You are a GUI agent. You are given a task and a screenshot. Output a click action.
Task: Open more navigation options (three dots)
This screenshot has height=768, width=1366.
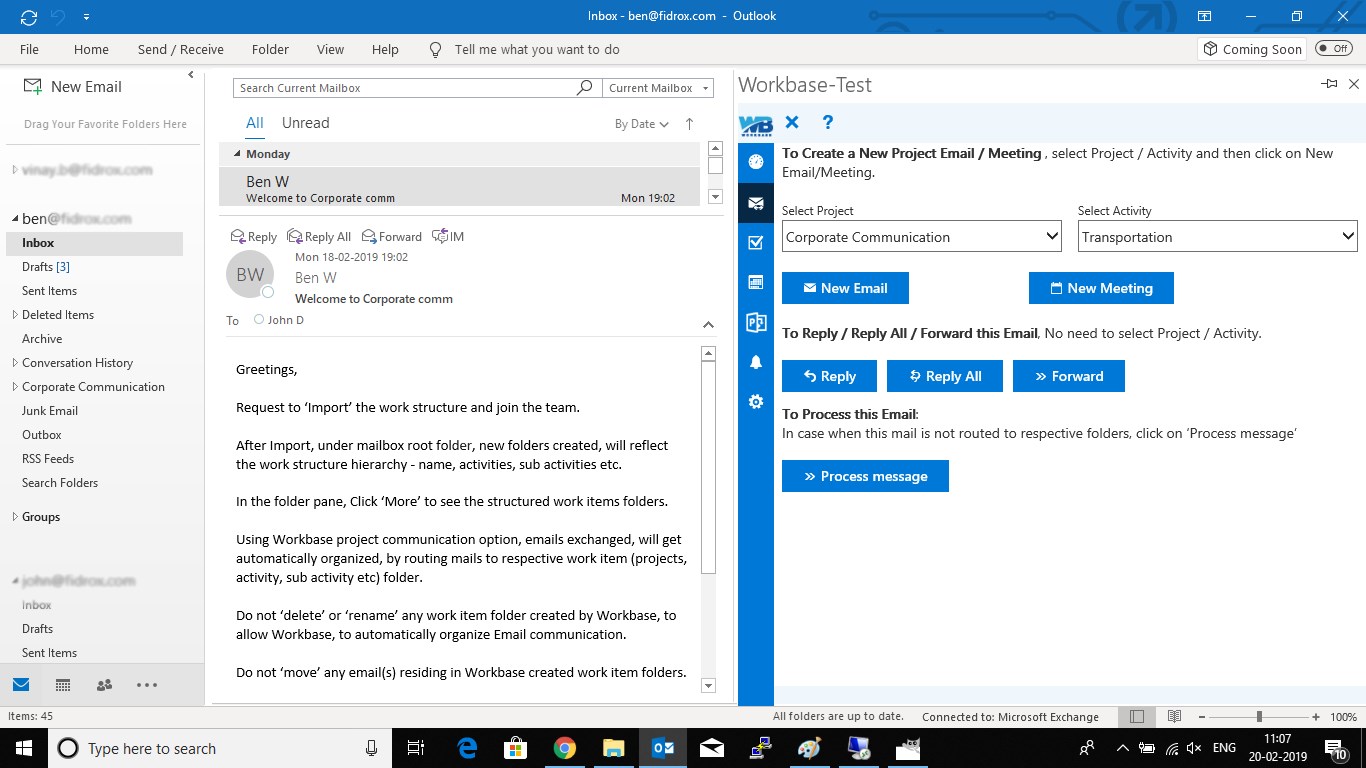click(x=147, y=685)
